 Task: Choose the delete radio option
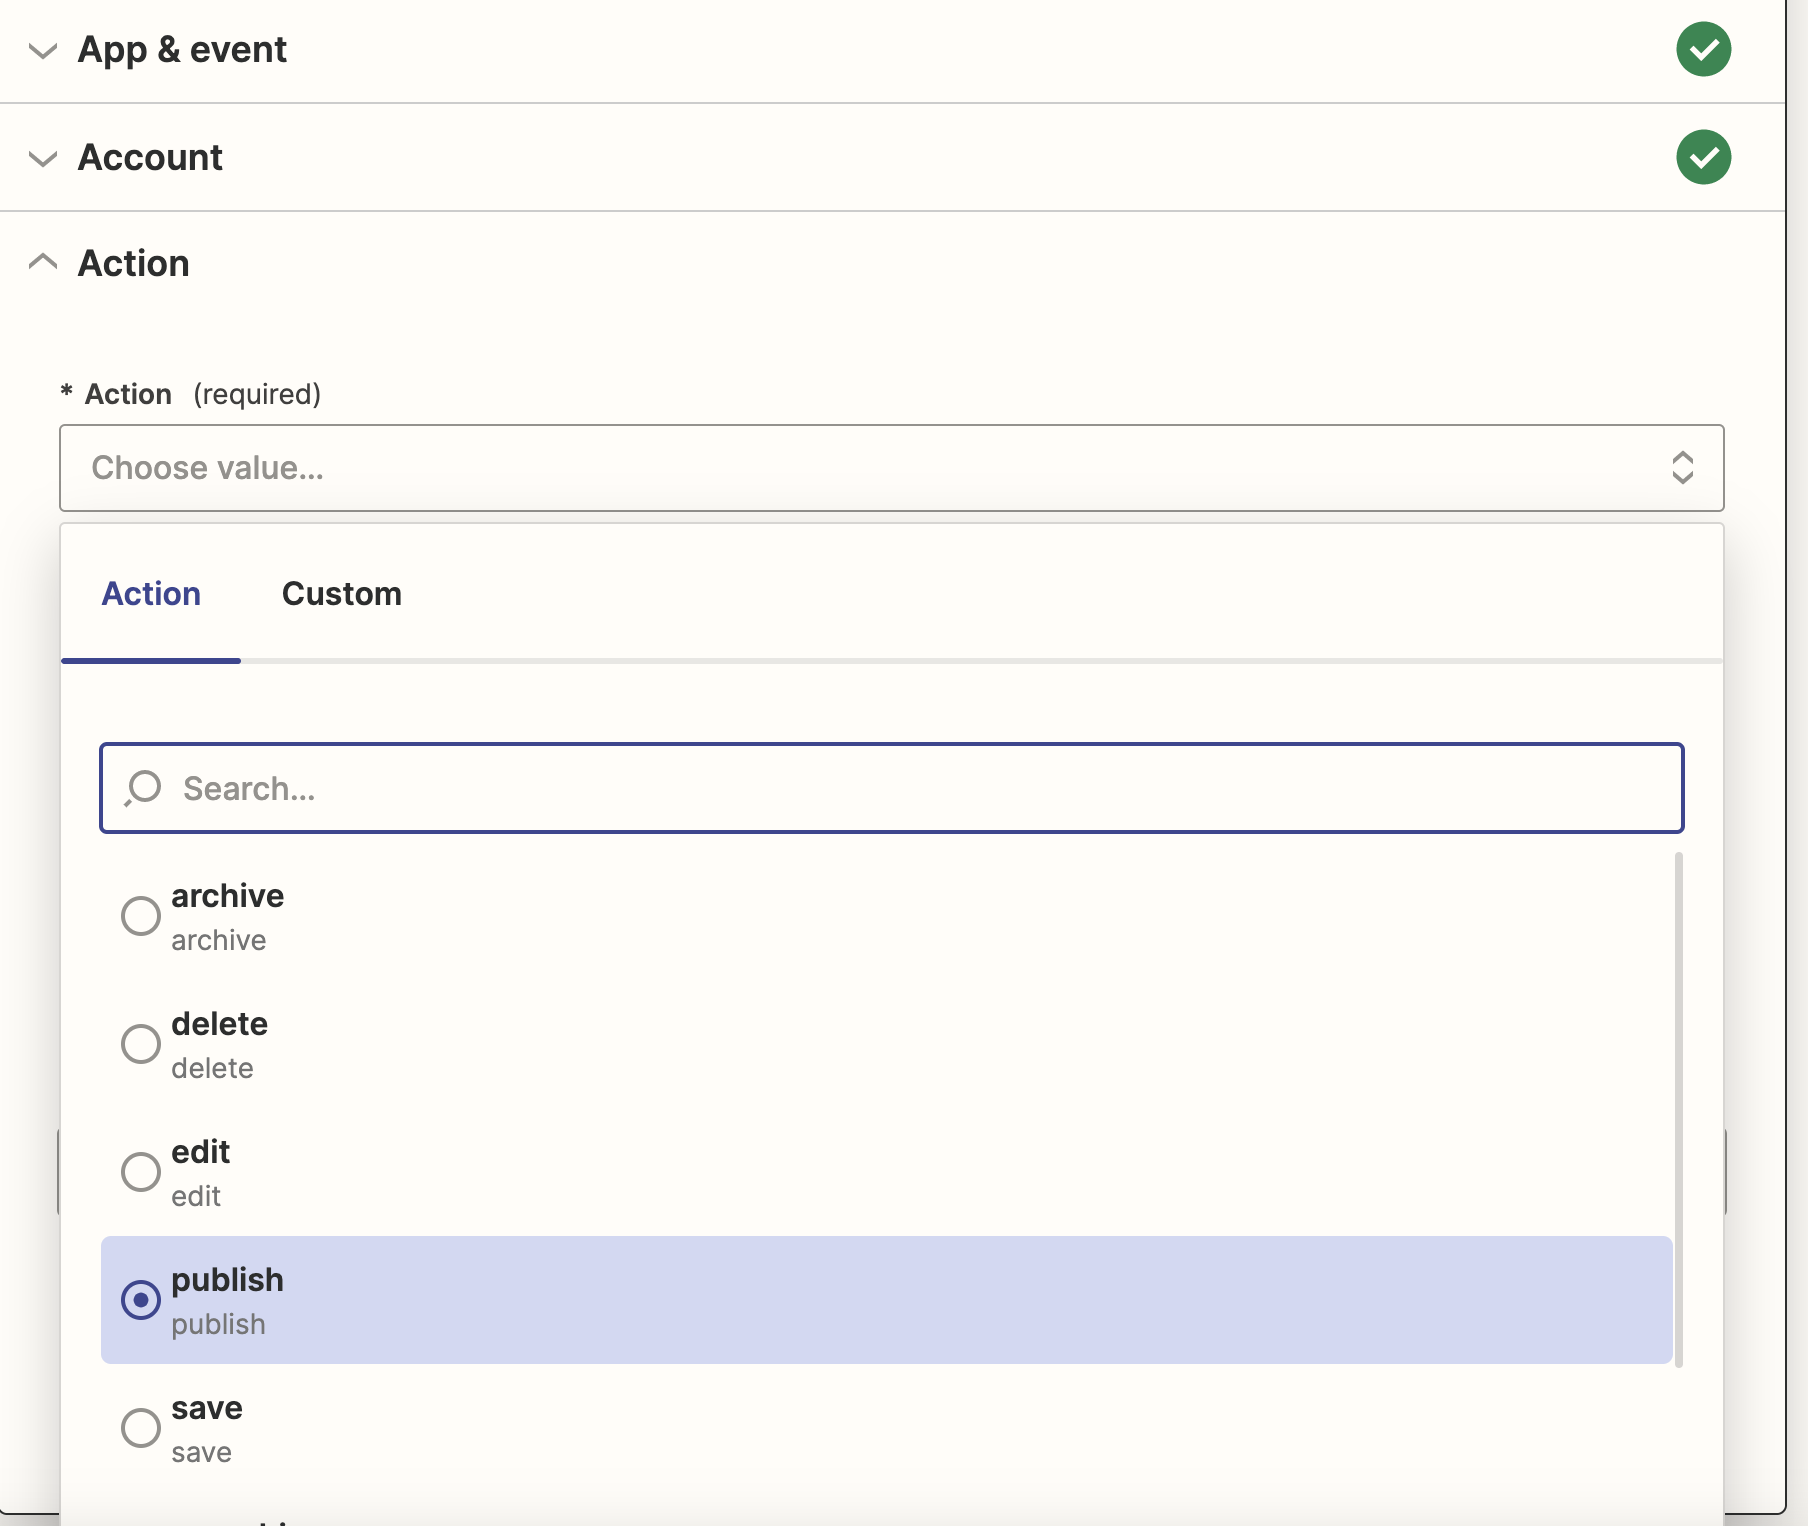[x=141, y=1044]
